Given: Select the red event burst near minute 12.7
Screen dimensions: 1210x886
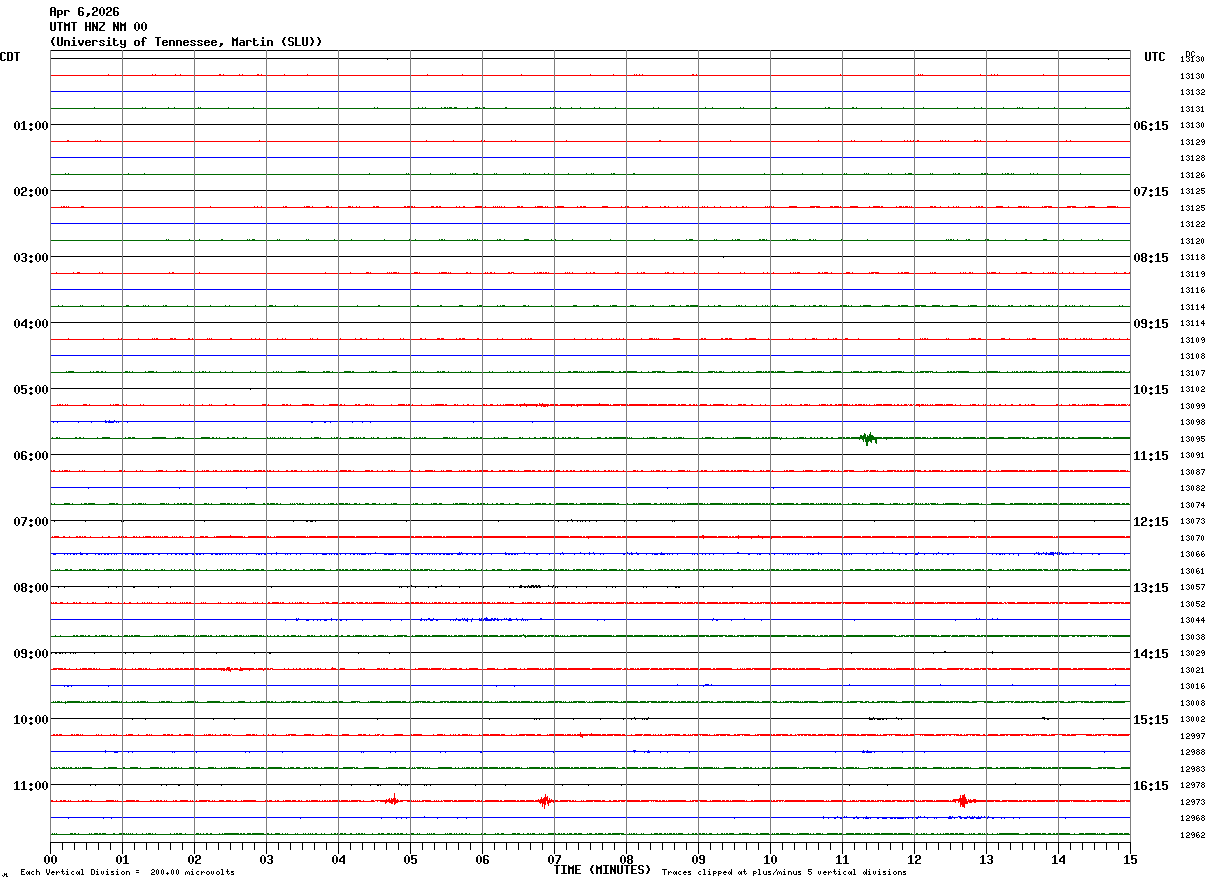Looking at the screenshot, I should coord(963,801).
